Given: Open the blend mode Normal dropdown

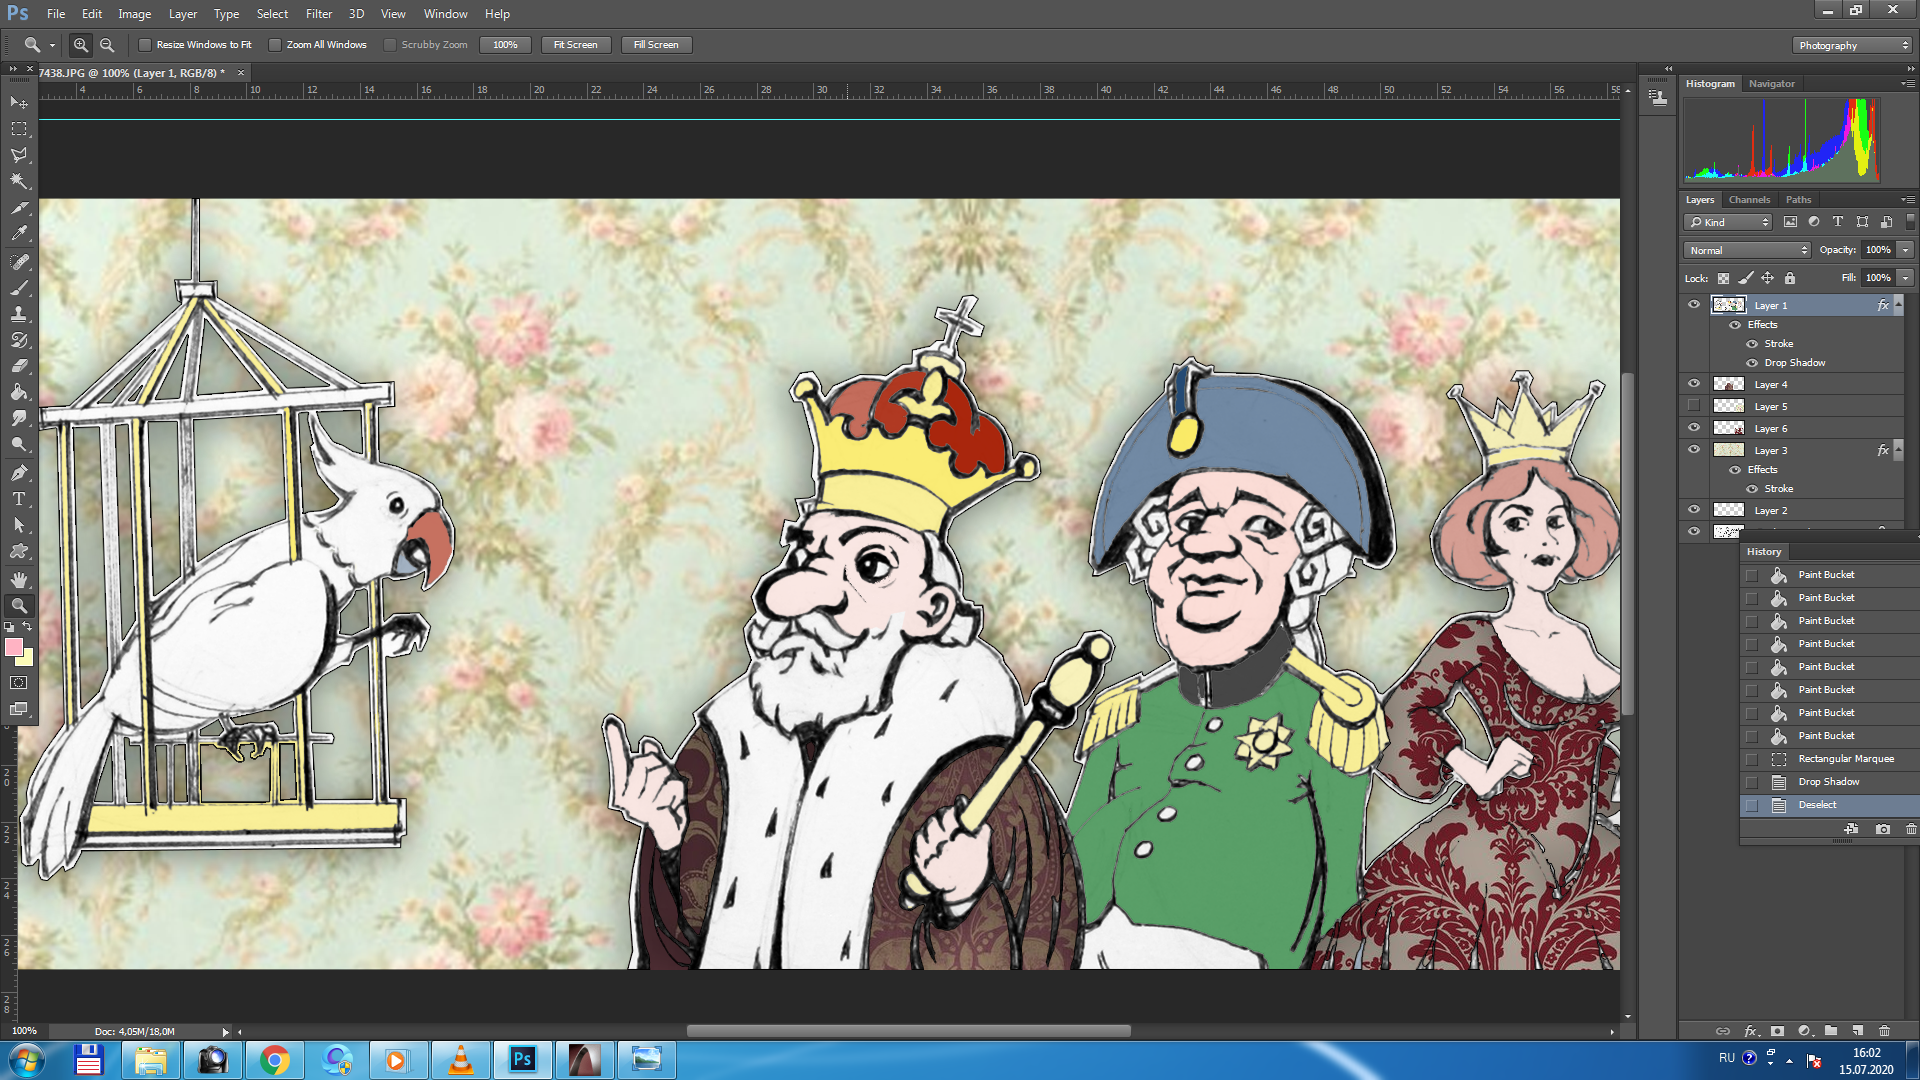Looking at the screenshot, I should (1747, 250).
